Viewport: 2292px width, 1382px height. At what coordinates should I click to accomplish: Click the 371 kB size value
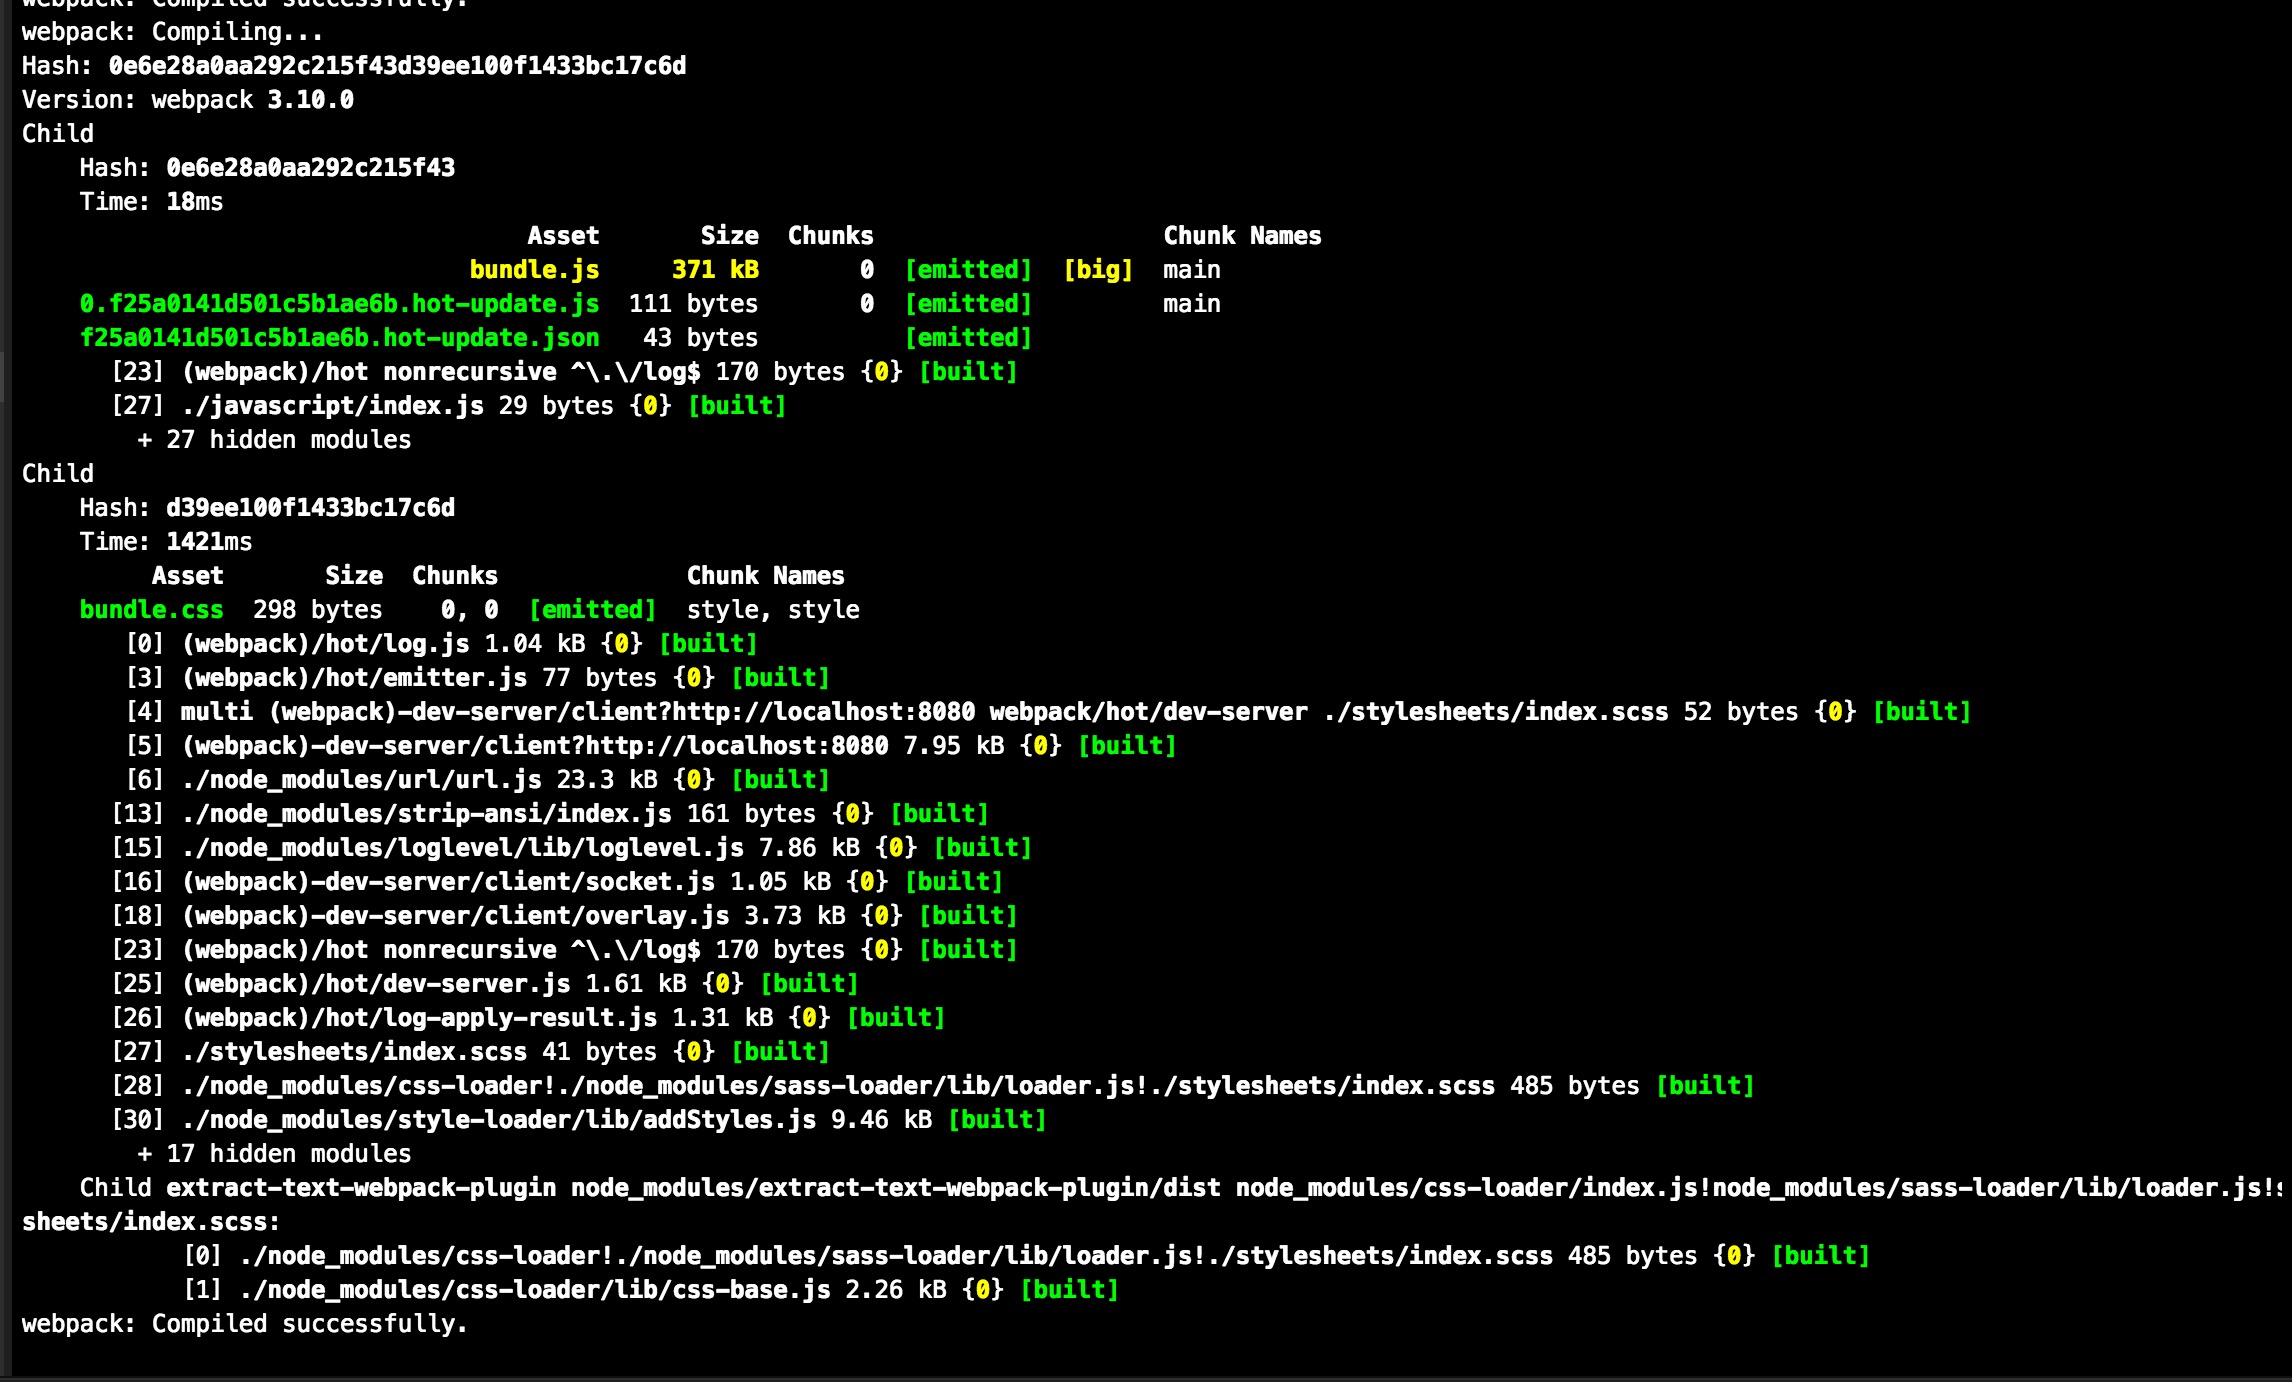(x=715, y=270)
